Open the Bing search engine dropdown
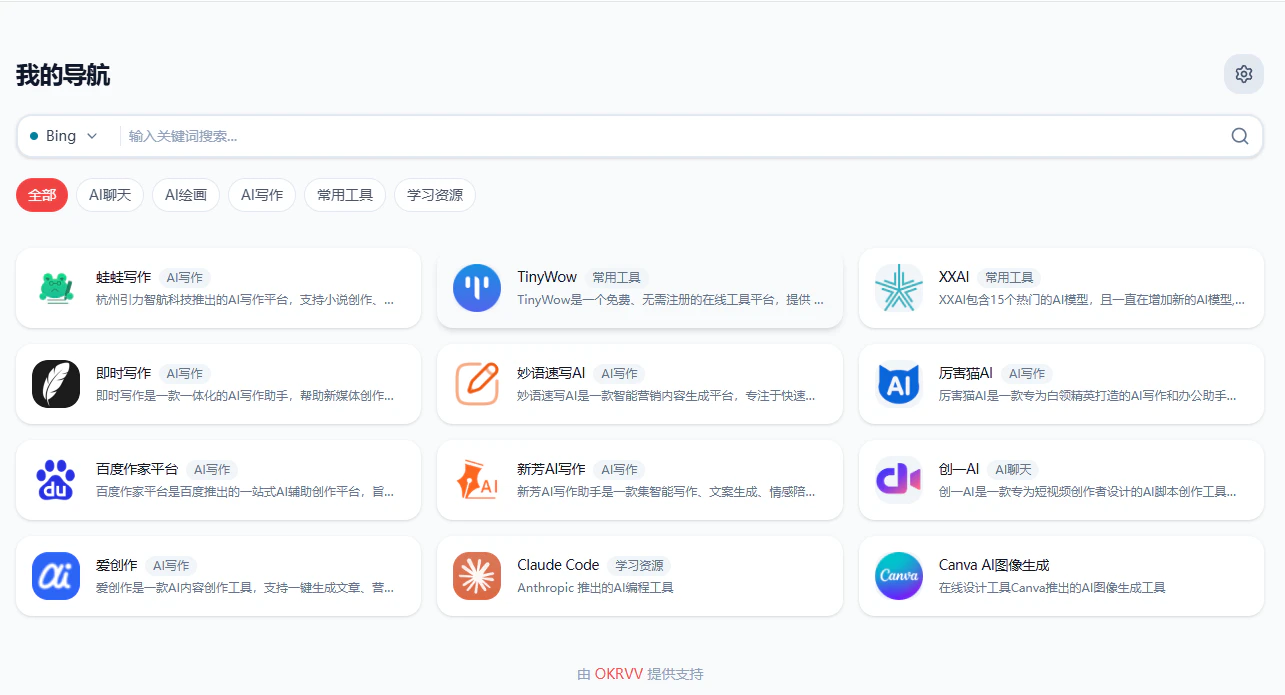 coord(66,136)
